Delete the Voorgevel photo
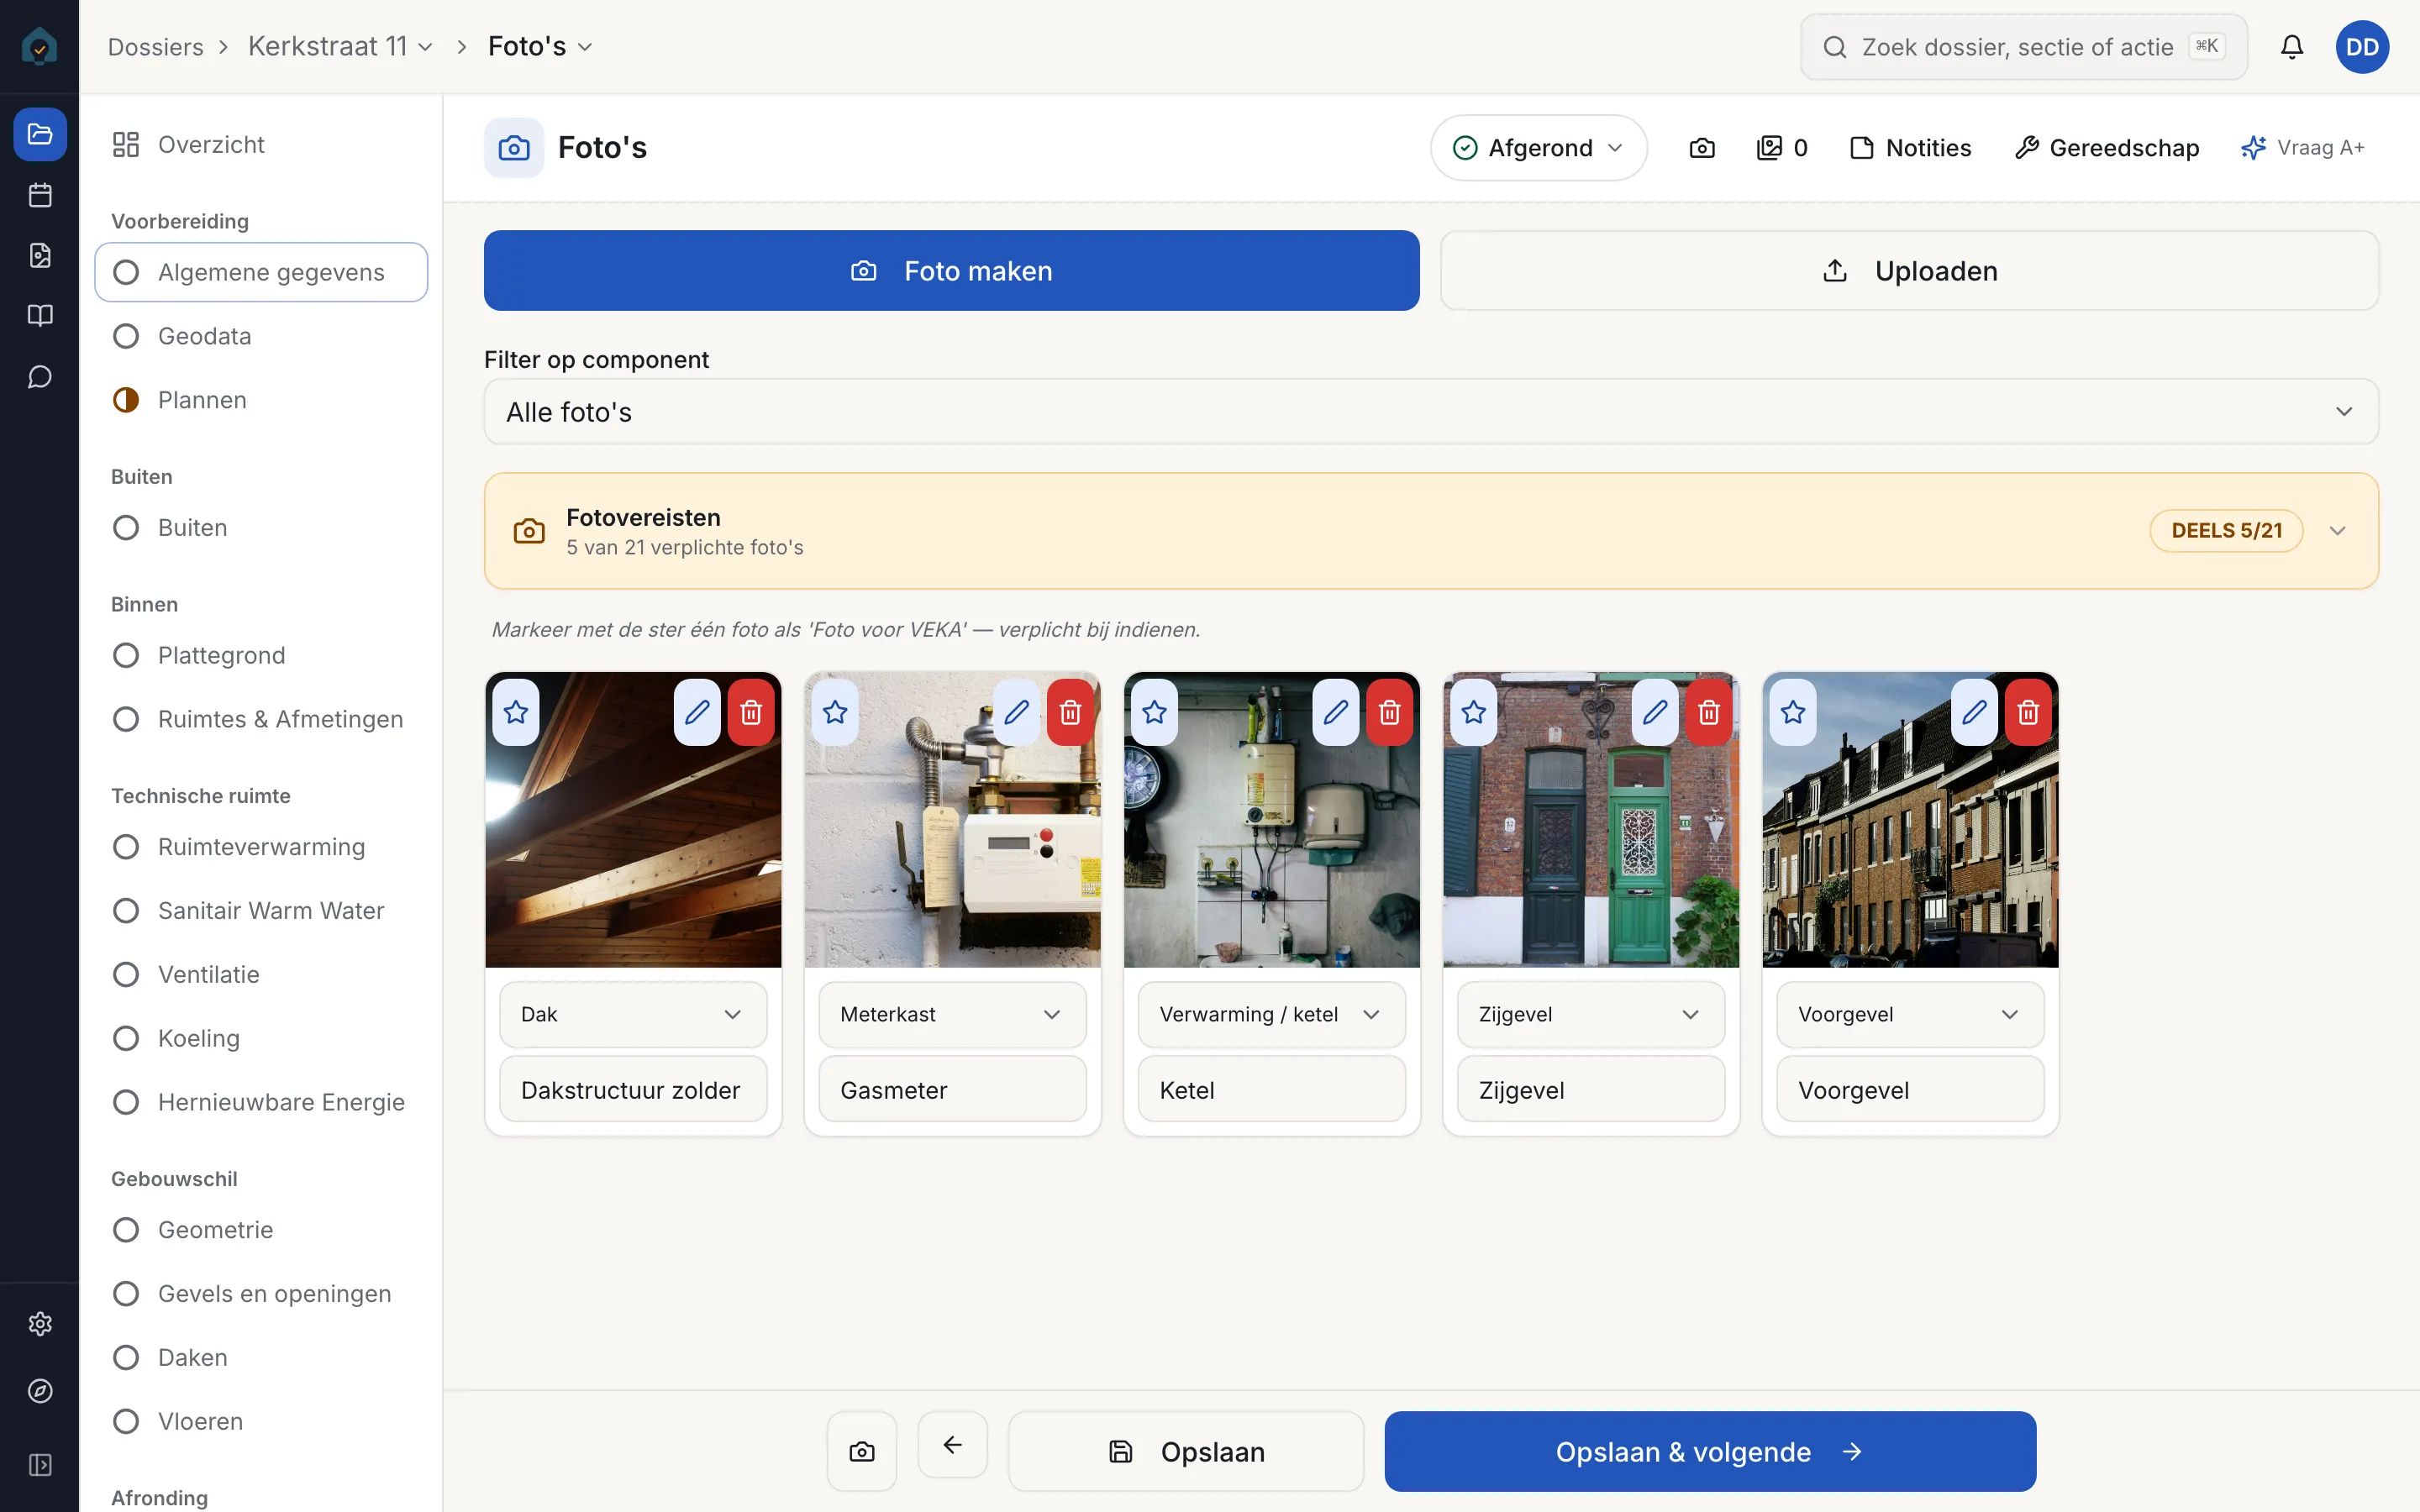This screenshot has width=2420, height=1512. (x=2028, y=712)
